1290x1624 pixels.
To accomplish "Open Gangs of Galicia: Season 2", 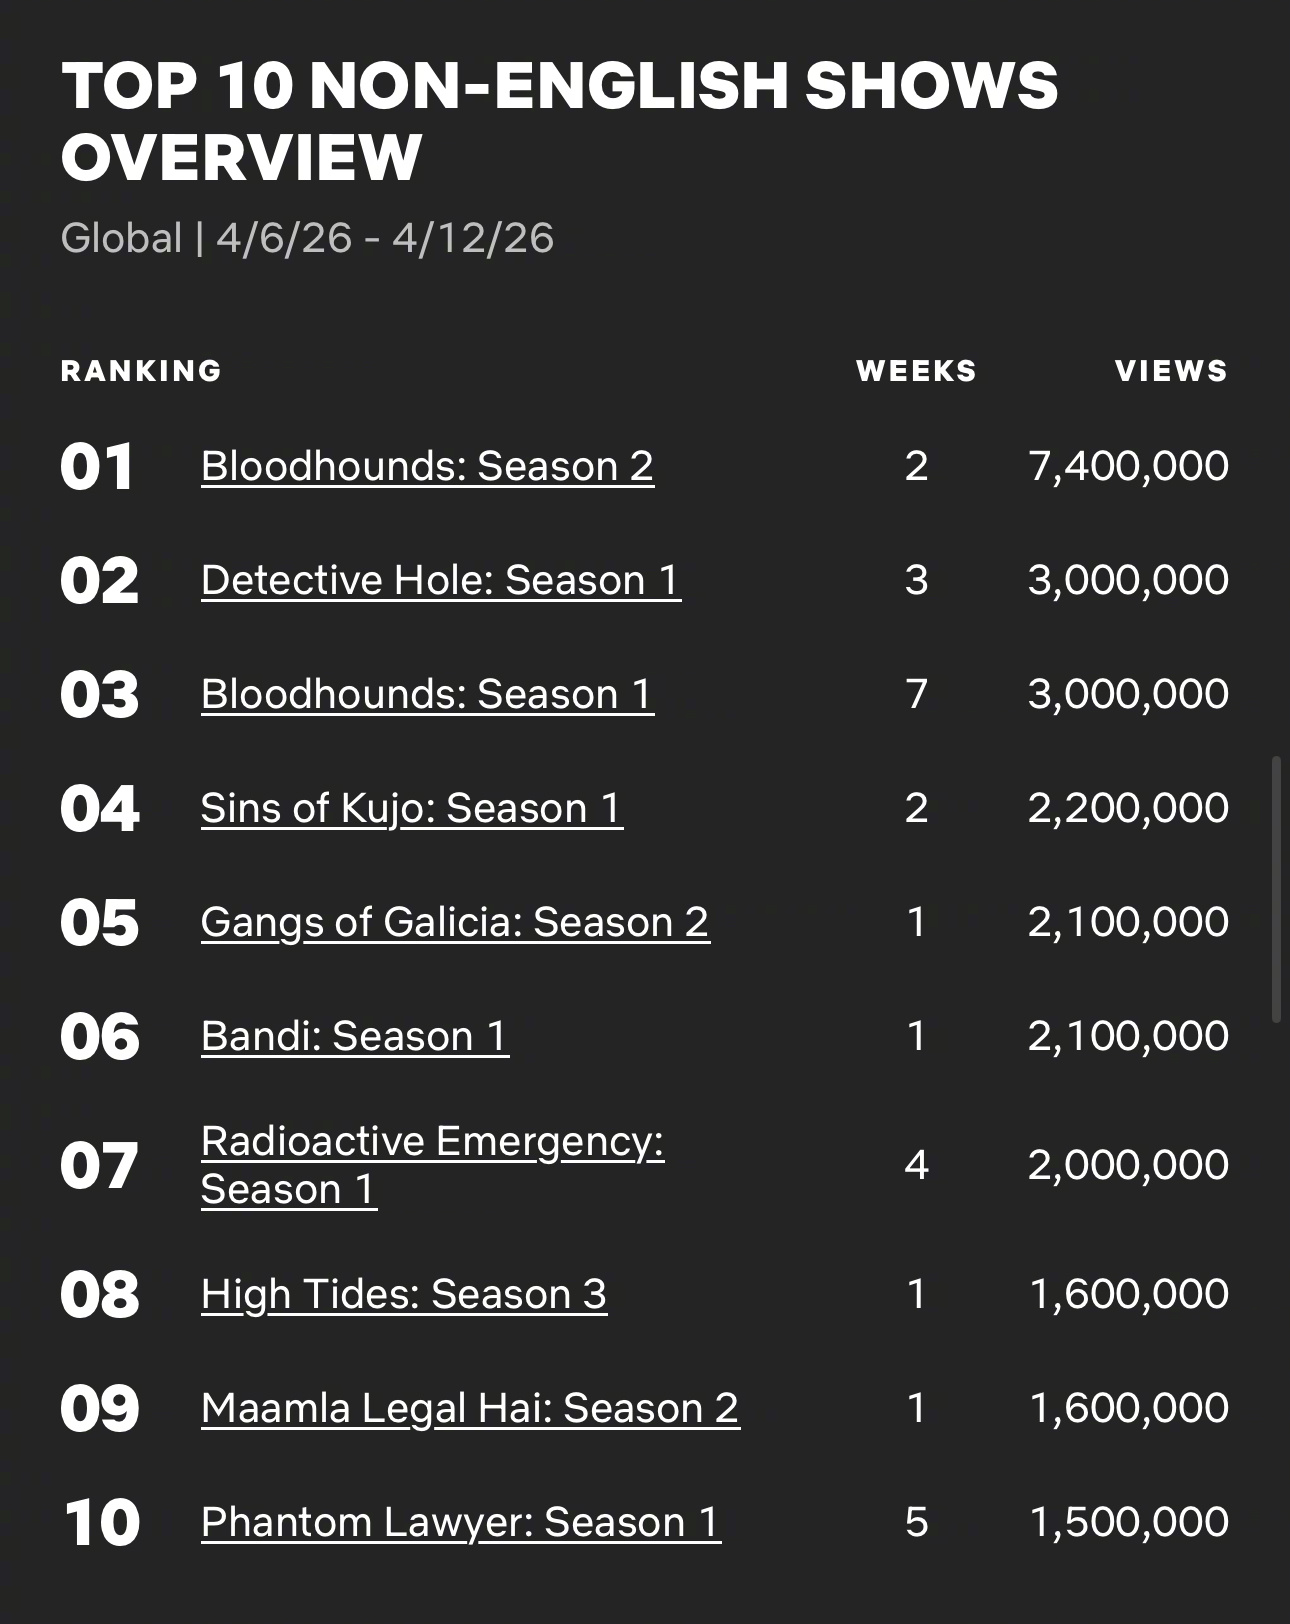I will [455, 922].
